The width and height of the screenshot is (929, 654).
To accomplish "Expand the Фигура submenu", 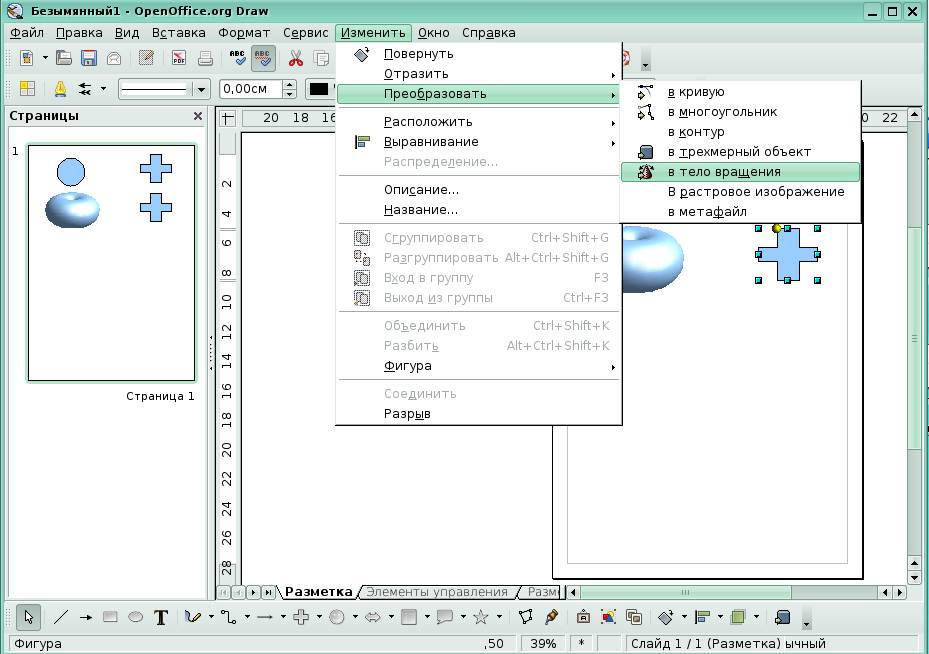I will (x=498, y=366).
